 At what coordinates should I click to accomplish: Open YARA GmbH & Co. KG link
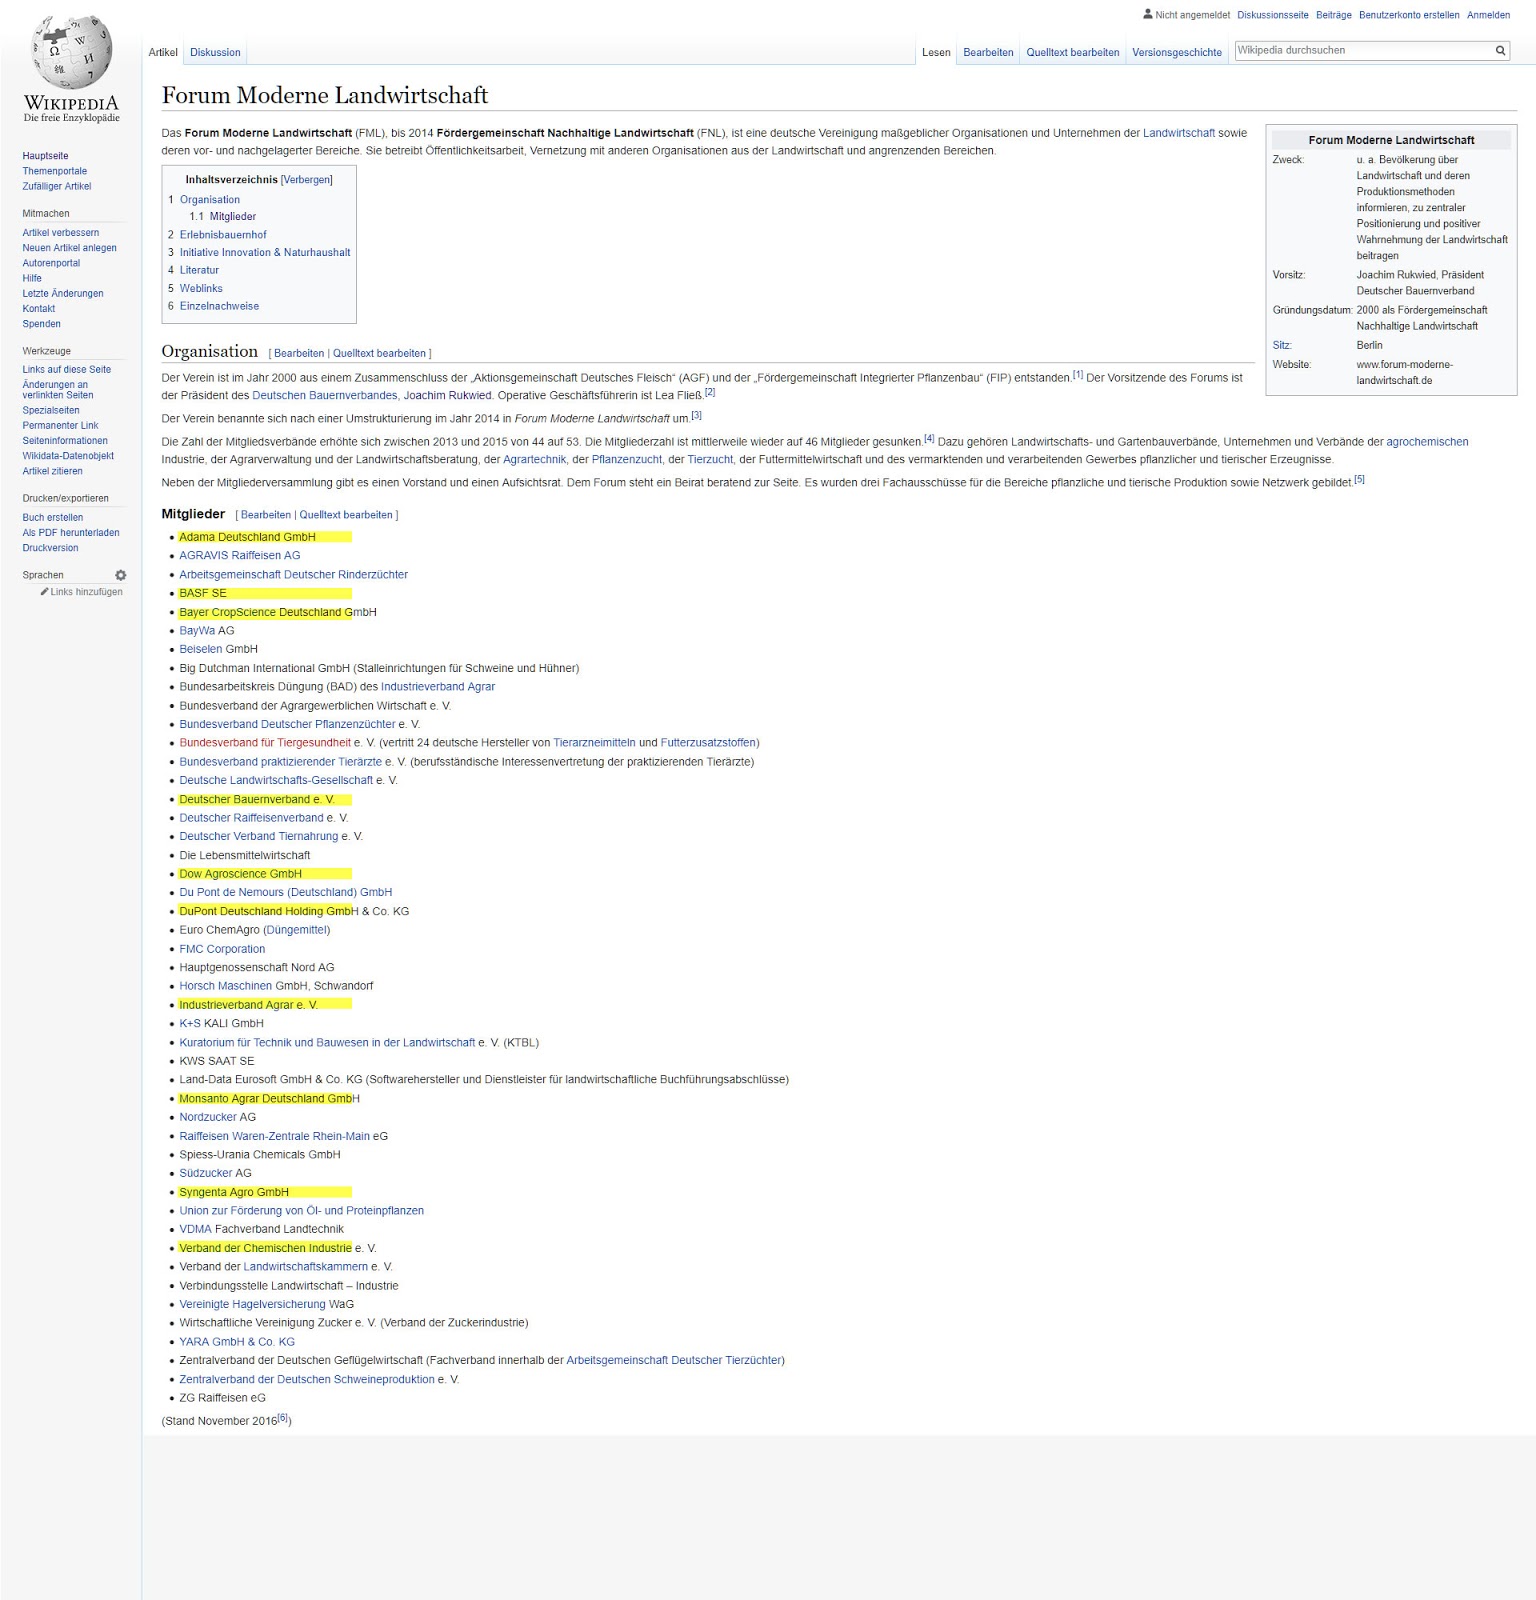[237, 1342]
